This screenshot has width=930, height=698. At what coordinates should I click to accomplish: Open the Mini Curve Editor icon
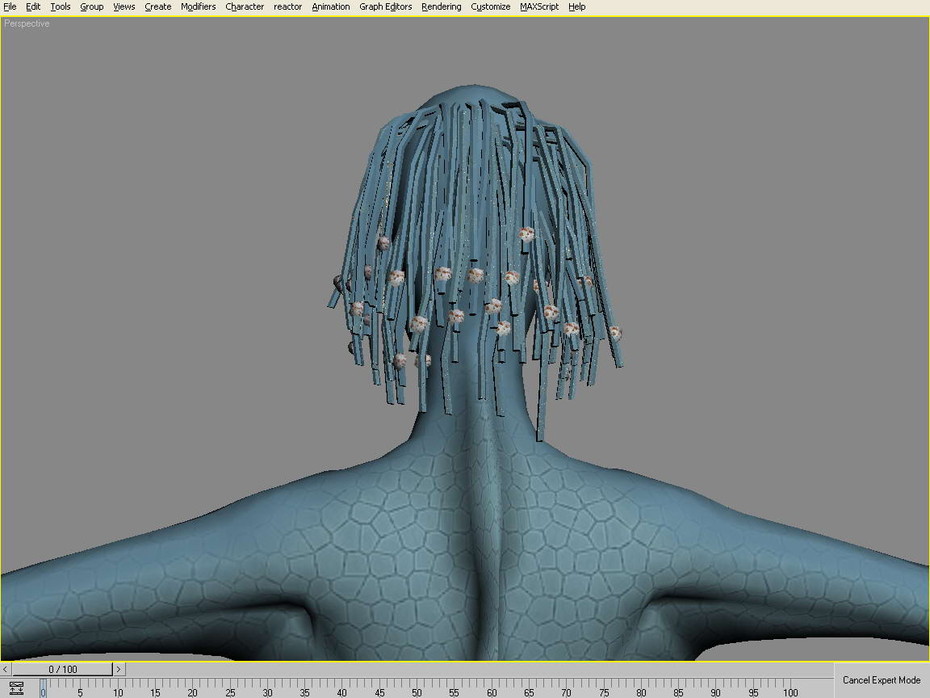pyautogui.click(x=16, y=688)
